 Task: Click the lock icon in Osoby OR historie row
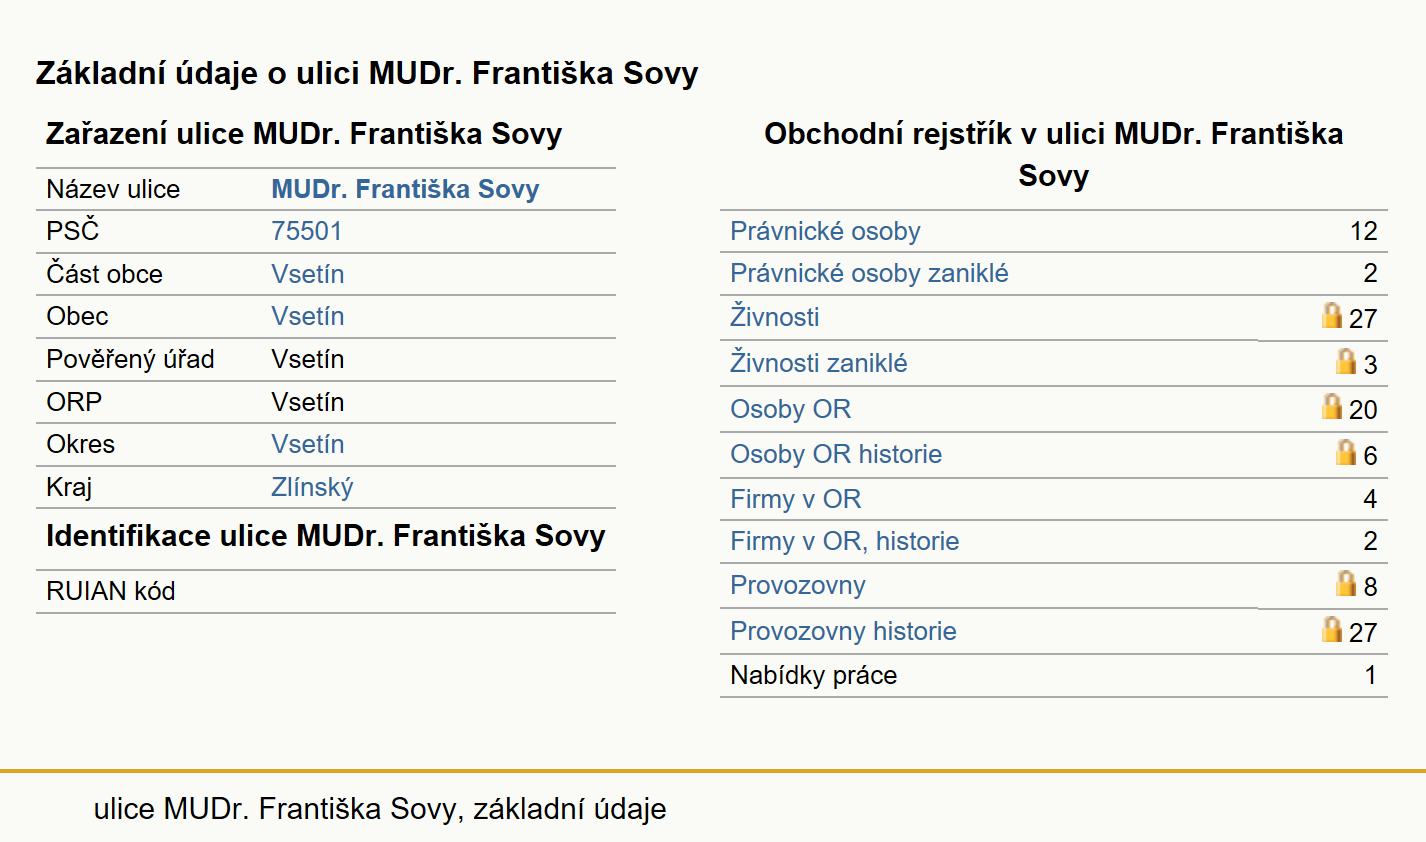point(1346,452)
